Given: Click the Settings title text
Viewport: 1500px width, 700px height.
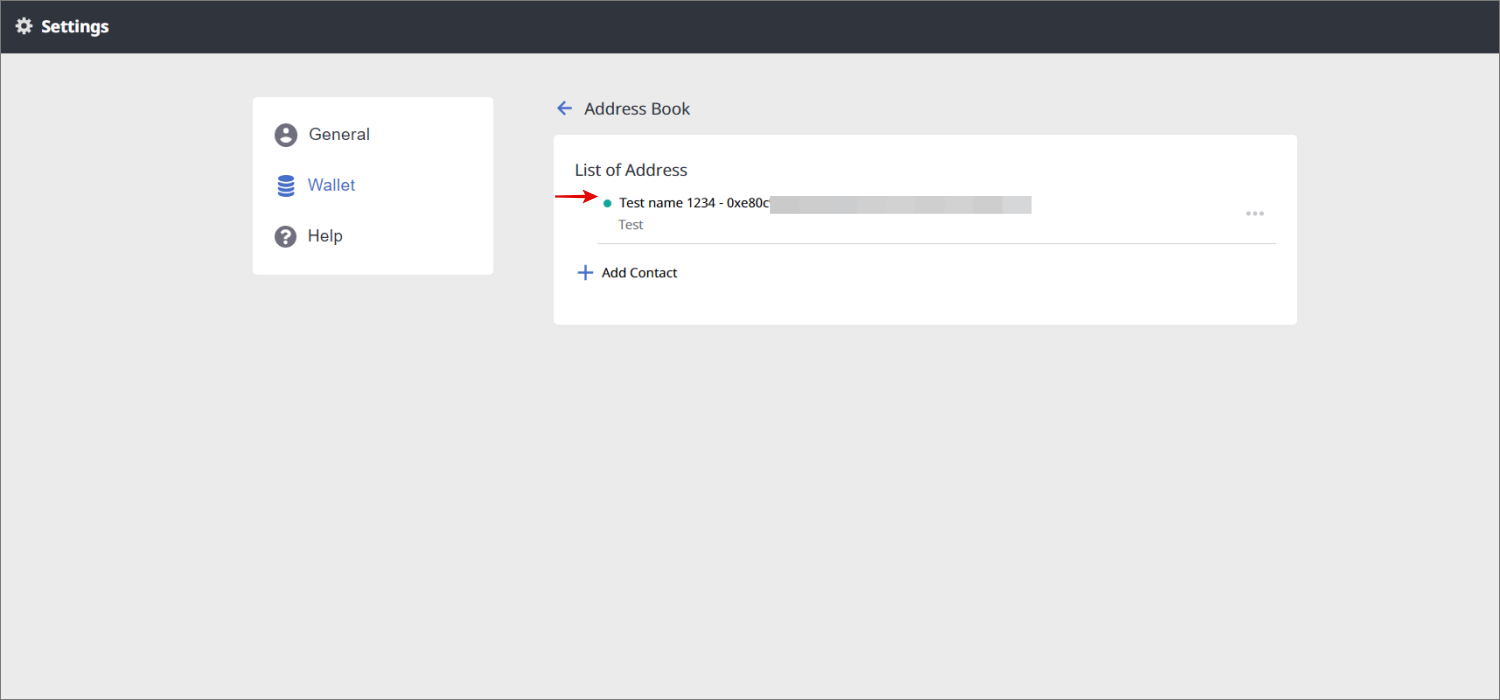Looking at the screenshot, I should [x=75, y=27].
